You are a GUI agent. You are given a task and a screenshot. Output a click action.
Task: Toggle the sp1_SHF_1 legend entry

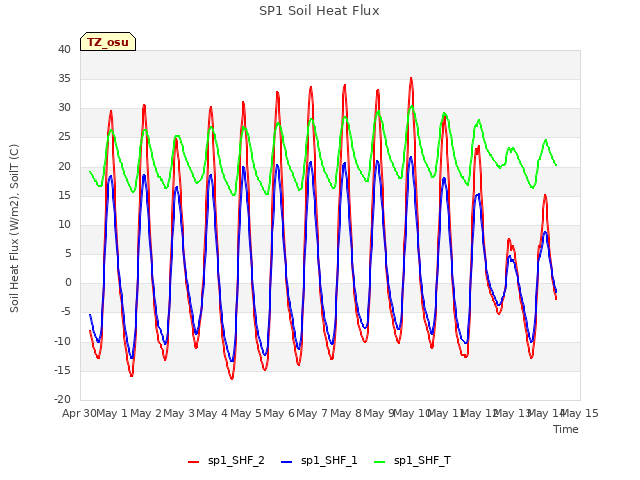(319, 461)
